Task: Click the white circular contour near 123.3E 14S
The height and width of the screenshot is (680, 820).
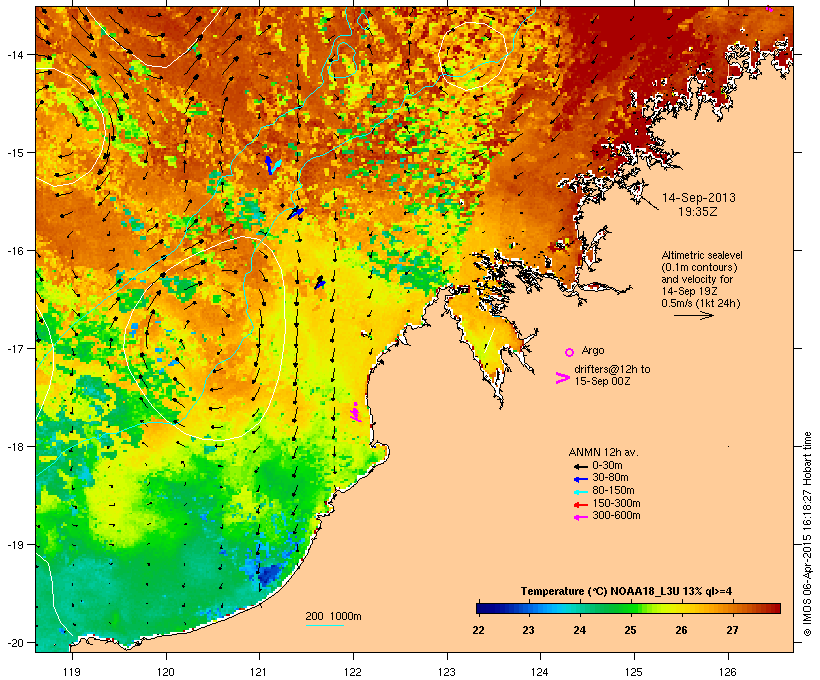Action: coord(473,55)
